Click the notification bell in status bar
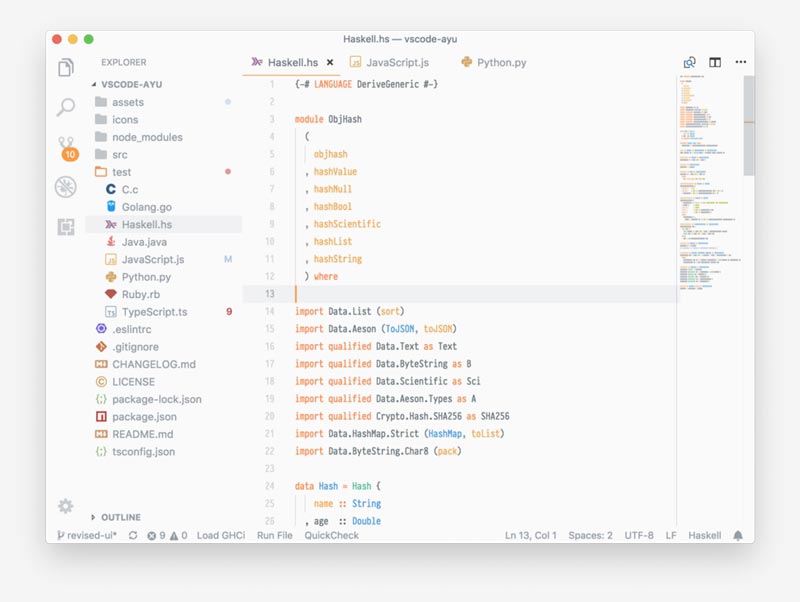 coord(738,535)
